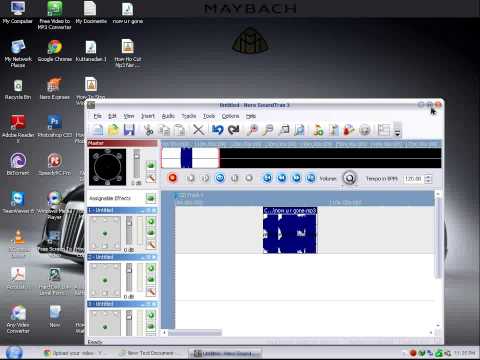Toggle the blue loop playback button
The height and width of the screenshot is (360, 480).
coord(220,178)
